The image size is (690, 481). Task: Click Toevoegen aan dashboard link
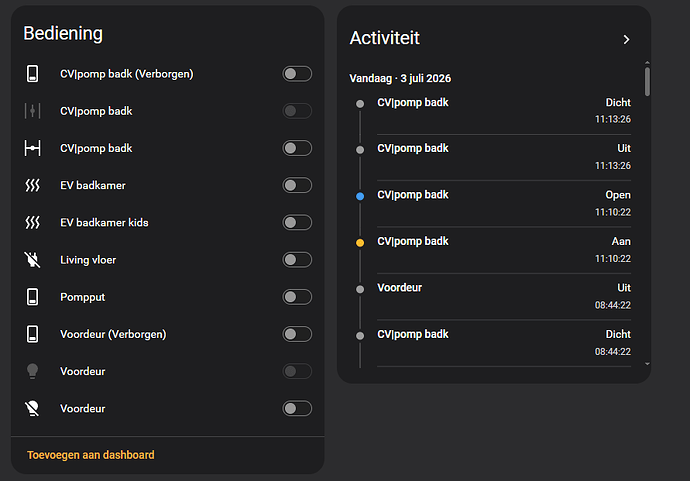click(91, 455)
